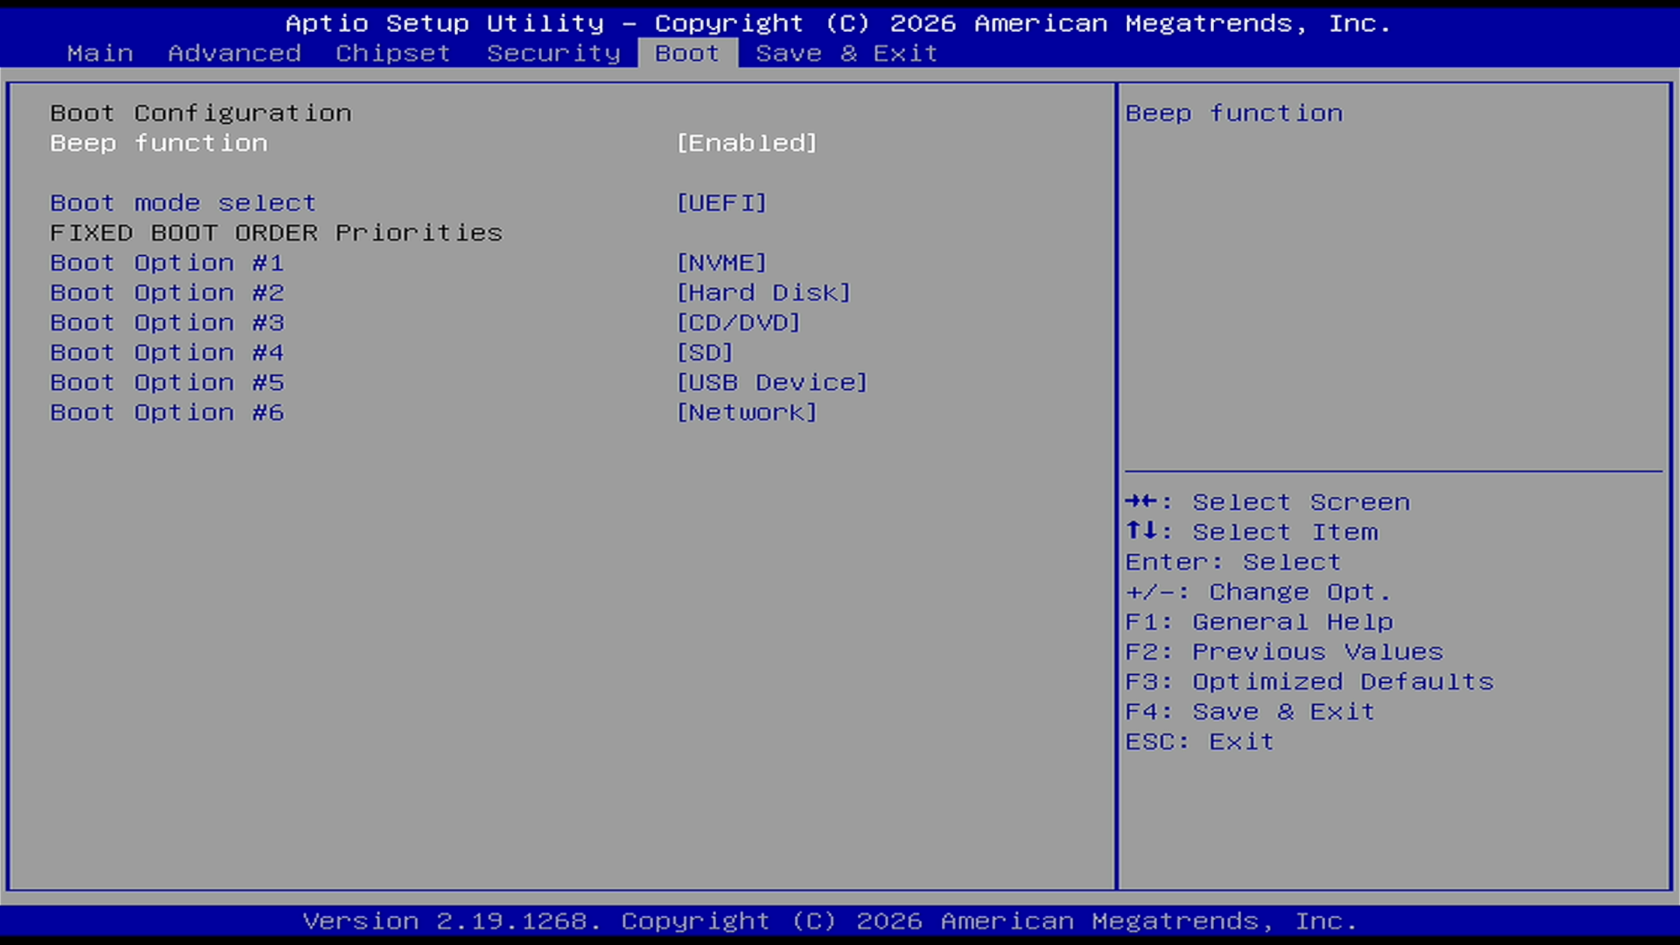Click the Beep function help description text
Viewport: 1680px width, 945px height.
click(1234, 113)
